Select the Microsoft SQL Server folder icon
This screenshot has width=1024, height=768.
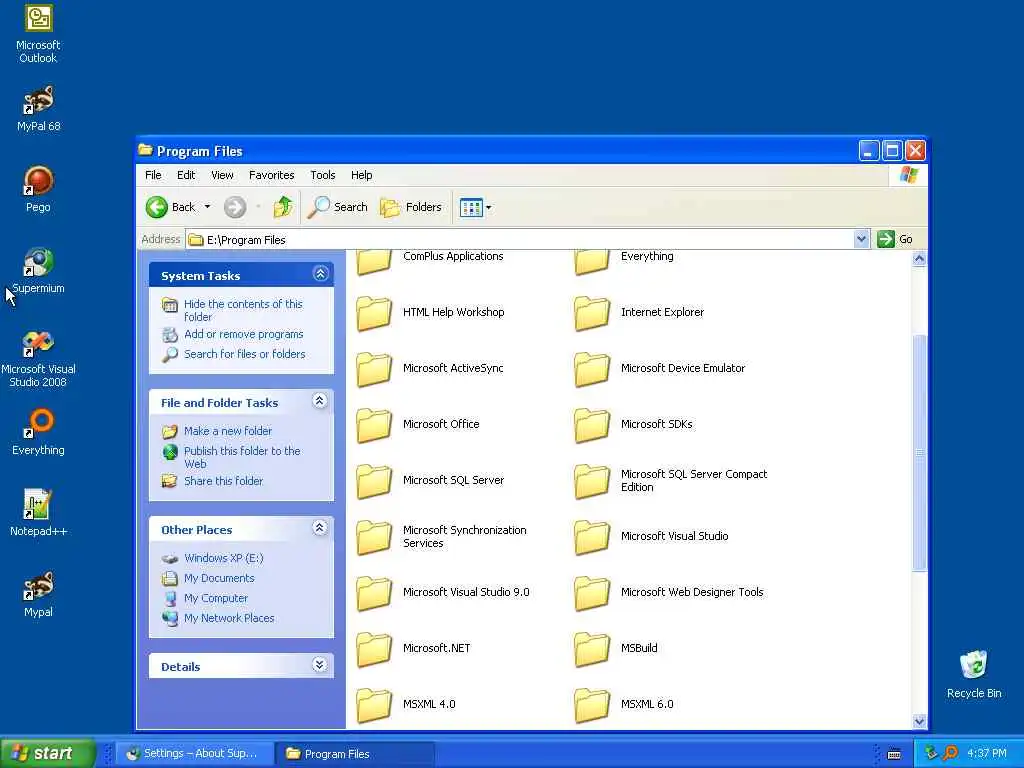point(374,480)
